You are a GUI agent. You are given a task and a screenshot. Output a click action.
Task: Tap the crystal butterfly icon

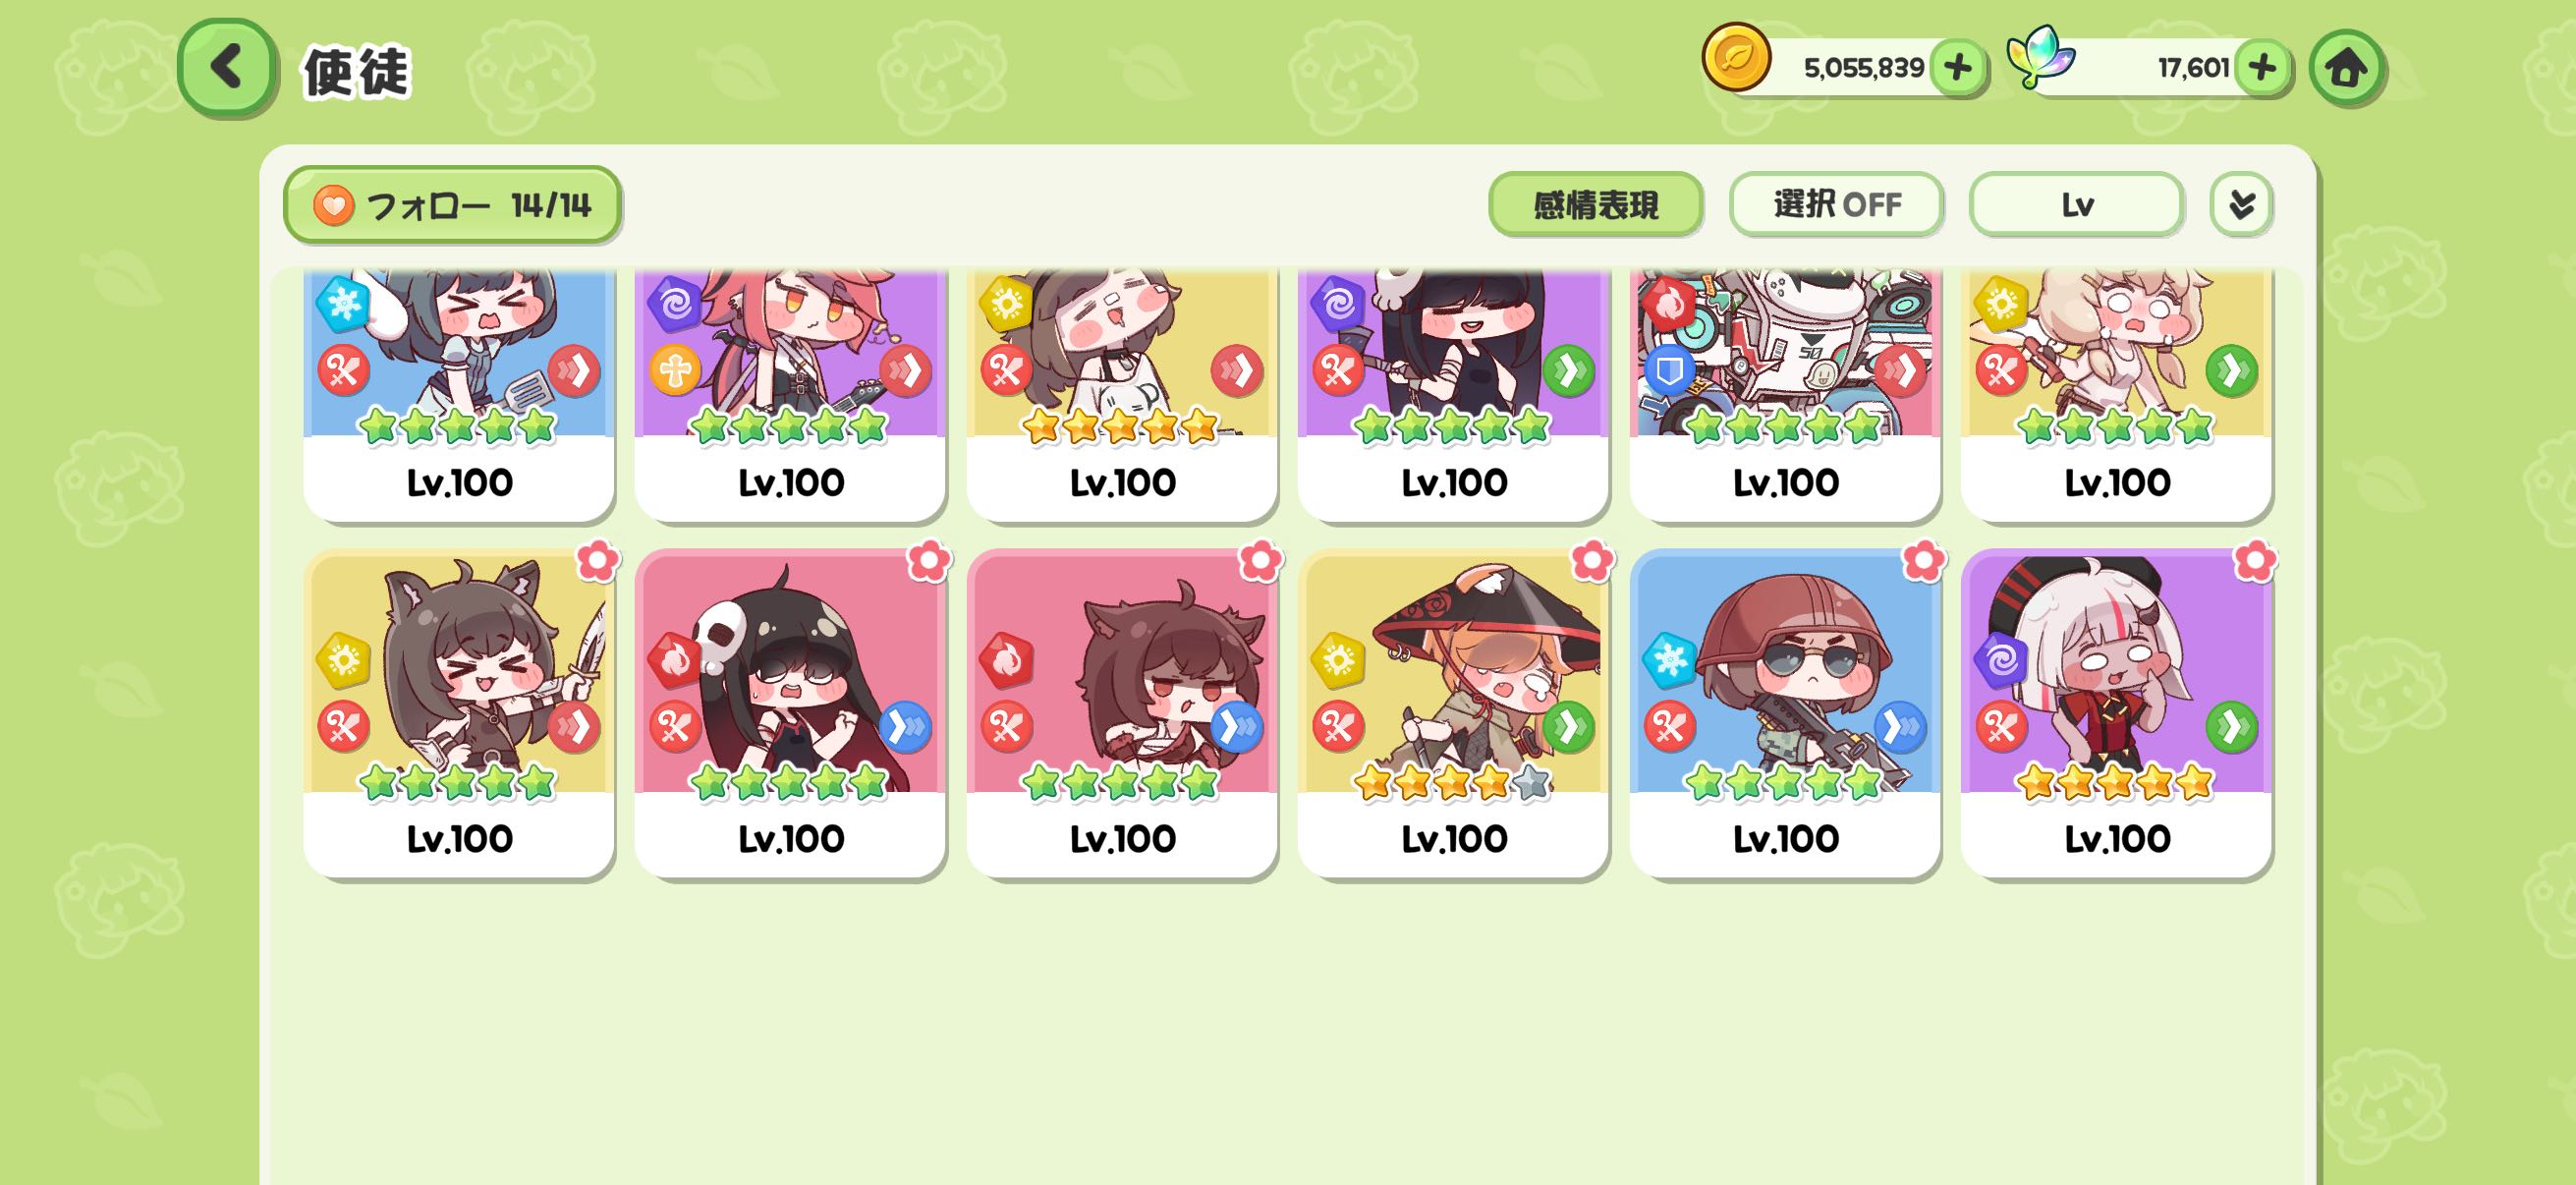[2040, 56]
